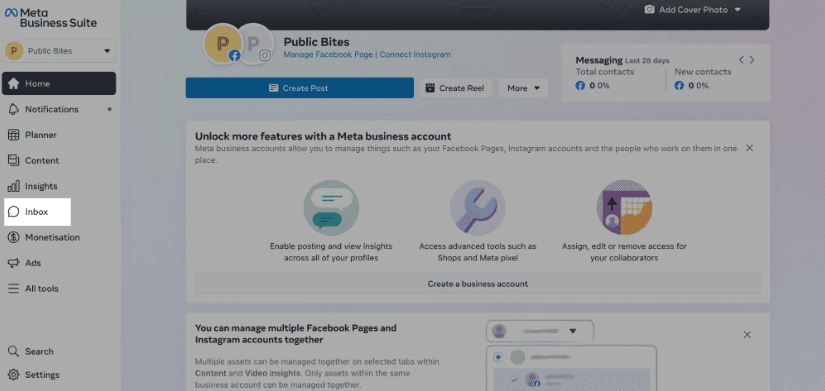Click the Public Bites account avatar in sidebar
This screenshot has width=825, height=391.
tap(14, 51)
